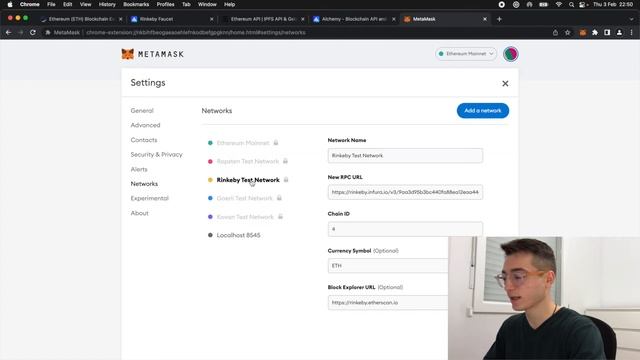Open the account avatar menu
This screenshot has height=360, width=640.
(510, 54)
